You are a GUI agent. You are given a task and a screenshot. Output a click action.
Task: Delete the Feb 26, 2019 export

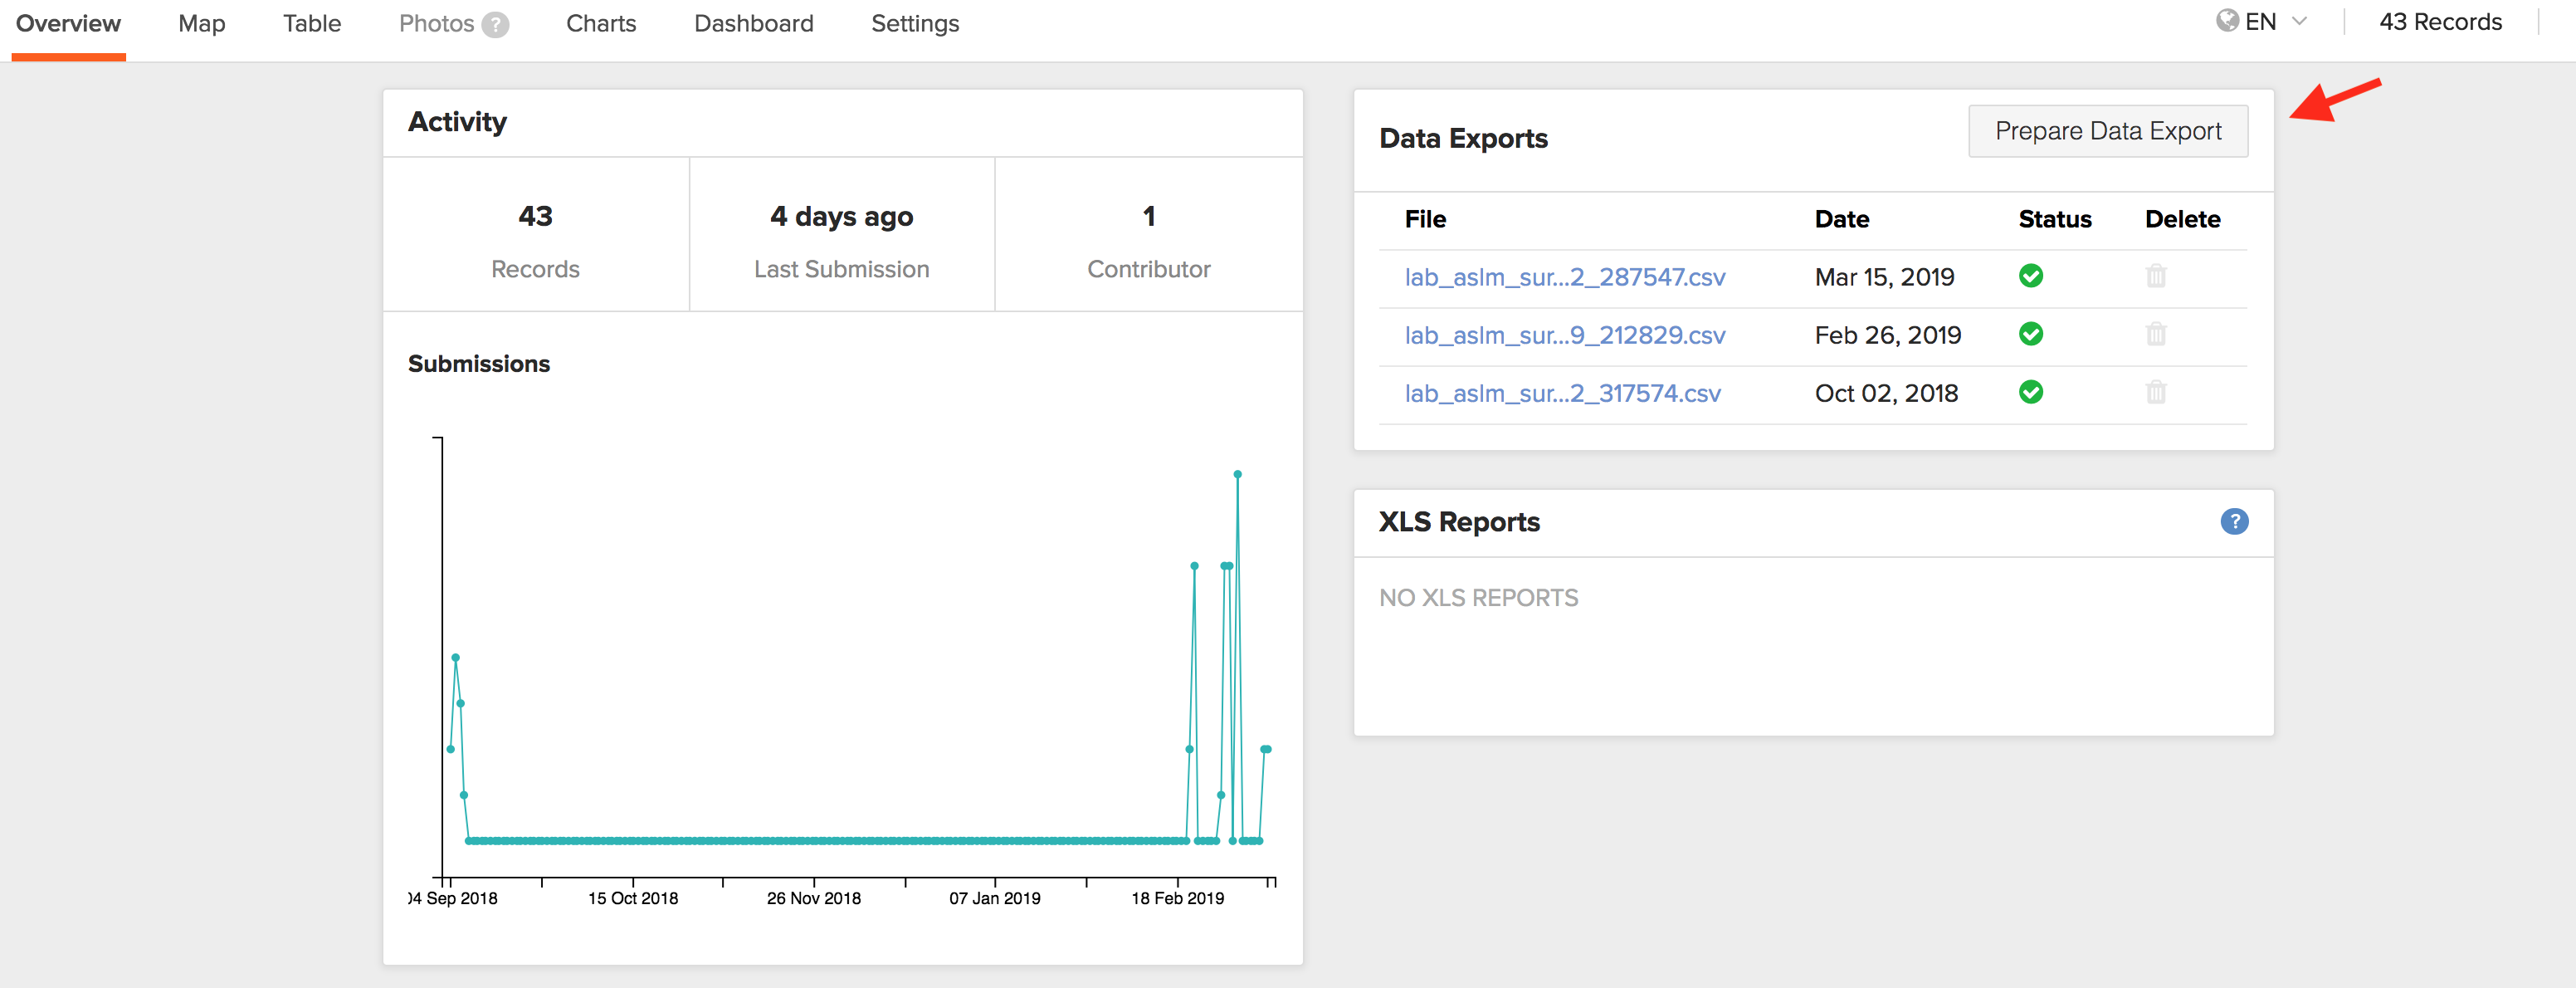click(2155, 334)
